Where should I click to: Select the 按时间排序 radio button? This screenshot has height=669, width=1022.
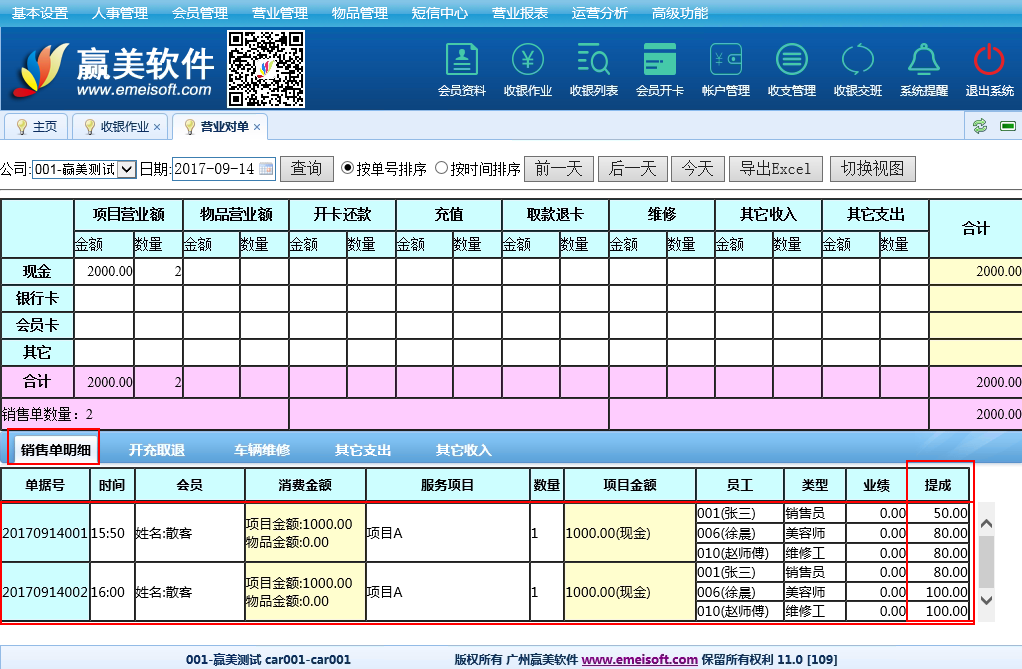pyautogui.click(x=441, y=169)
